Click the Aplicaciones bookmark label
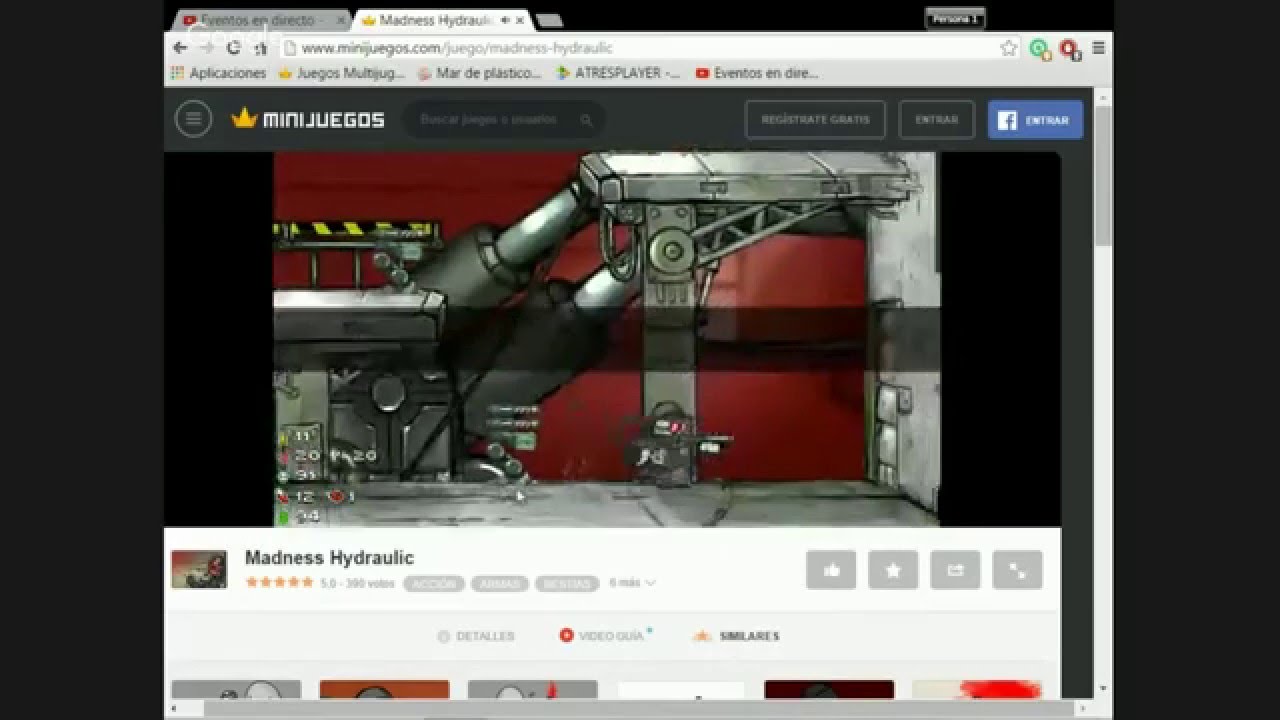Screen dimensions: 1280x720 (228, 73)
